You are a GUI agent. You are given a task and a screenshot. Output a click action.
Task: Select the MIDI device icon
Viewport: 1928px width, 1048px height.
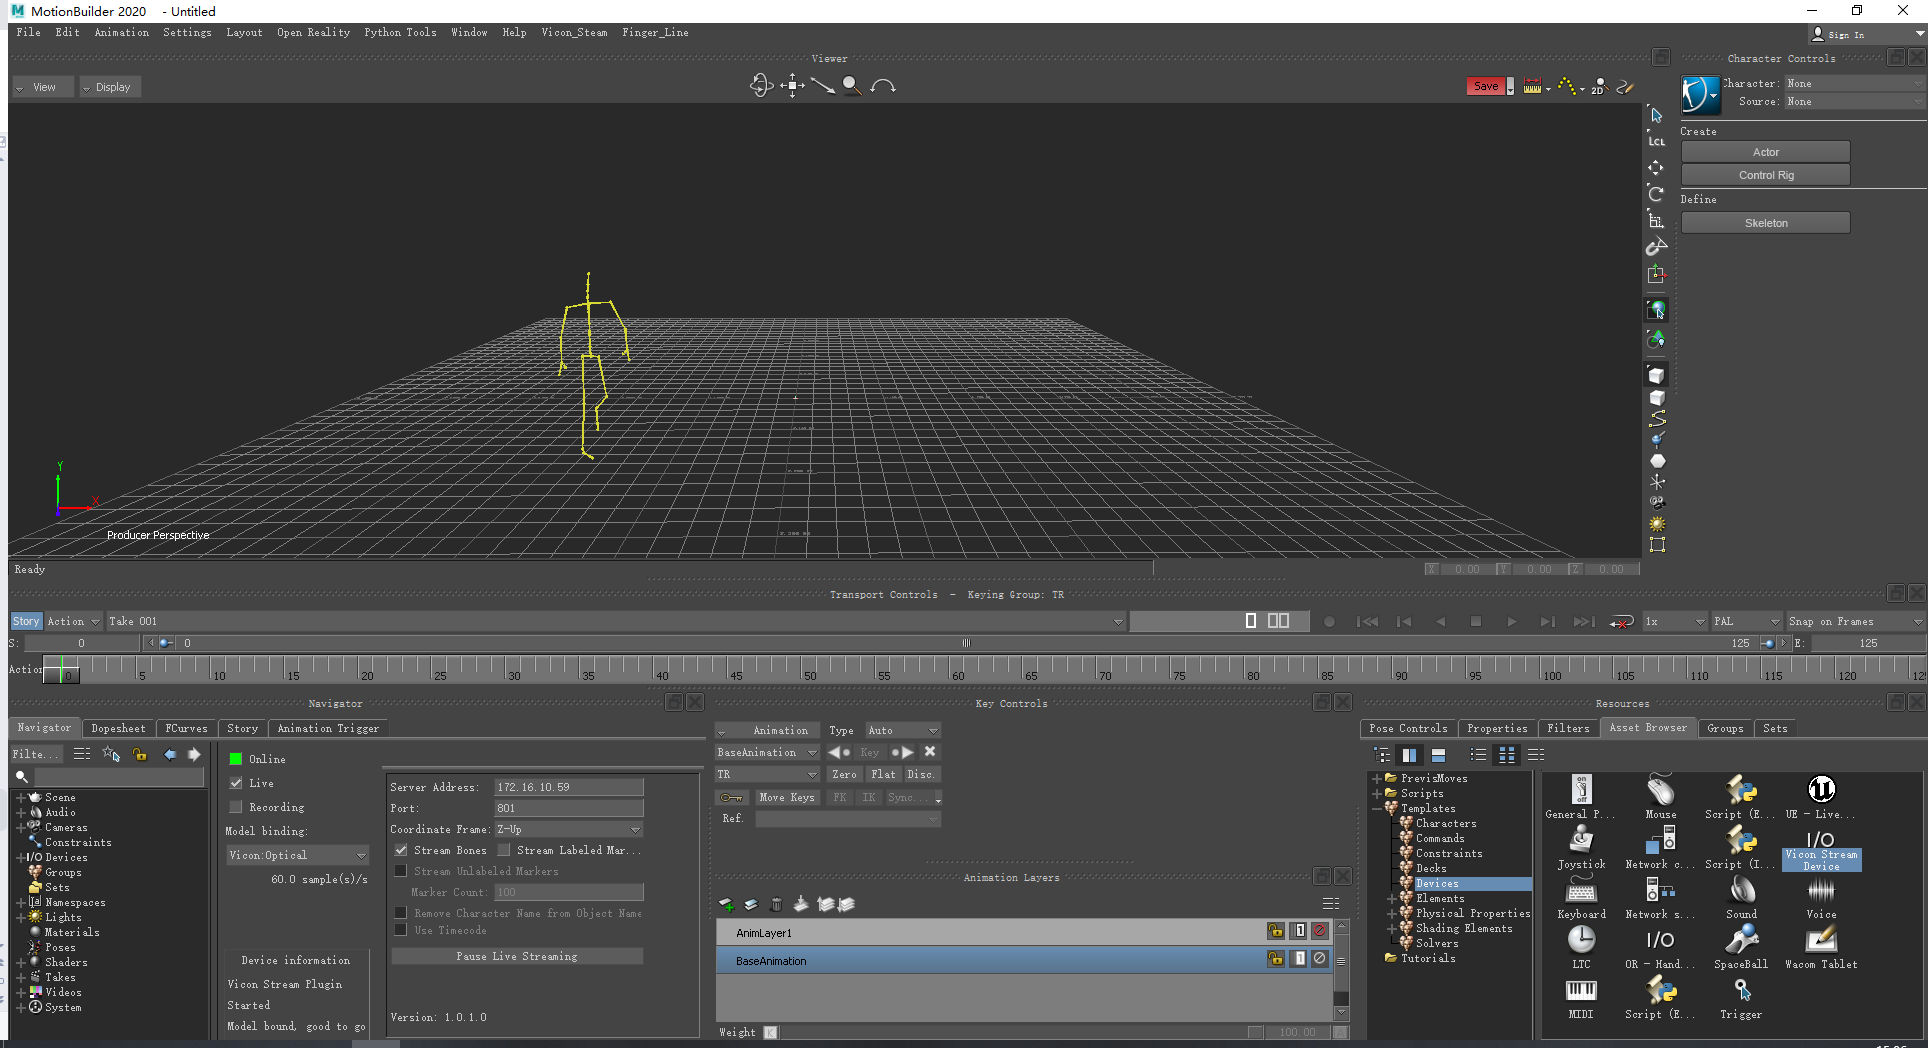pyautogui.click(x=1581, y=991)
